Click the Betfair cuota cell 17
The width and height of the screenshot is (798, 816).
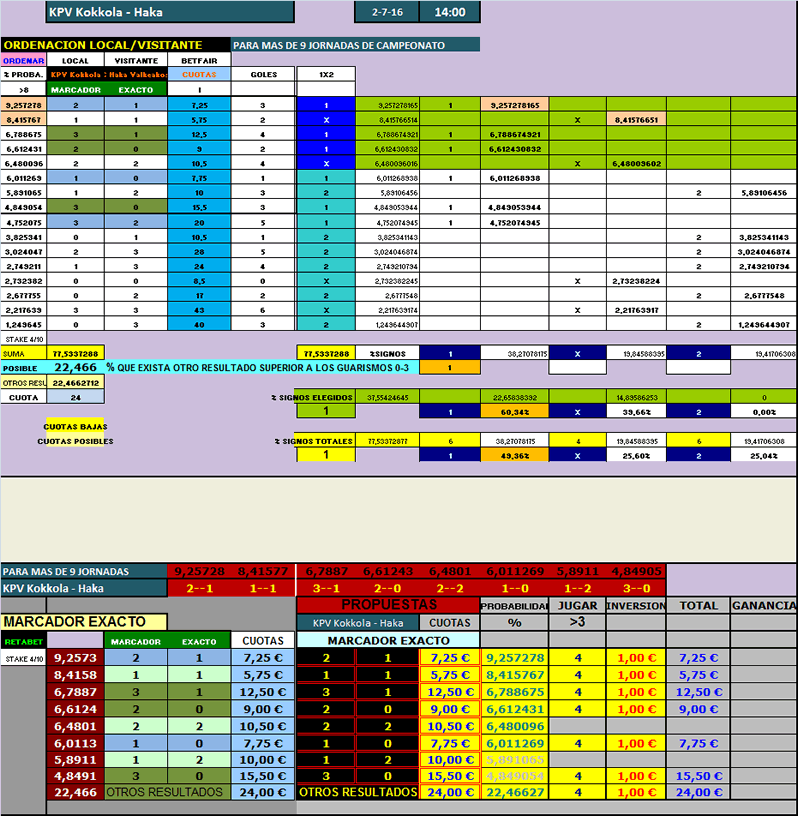199,296
